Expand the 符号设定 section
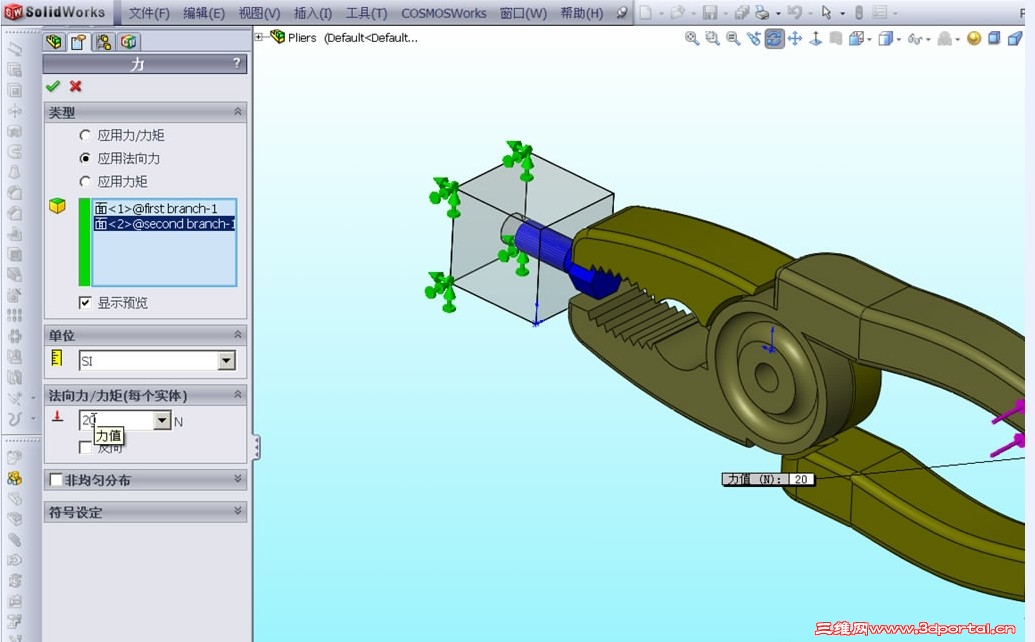This screenshot has height=642, width=1035. [238, 511]
